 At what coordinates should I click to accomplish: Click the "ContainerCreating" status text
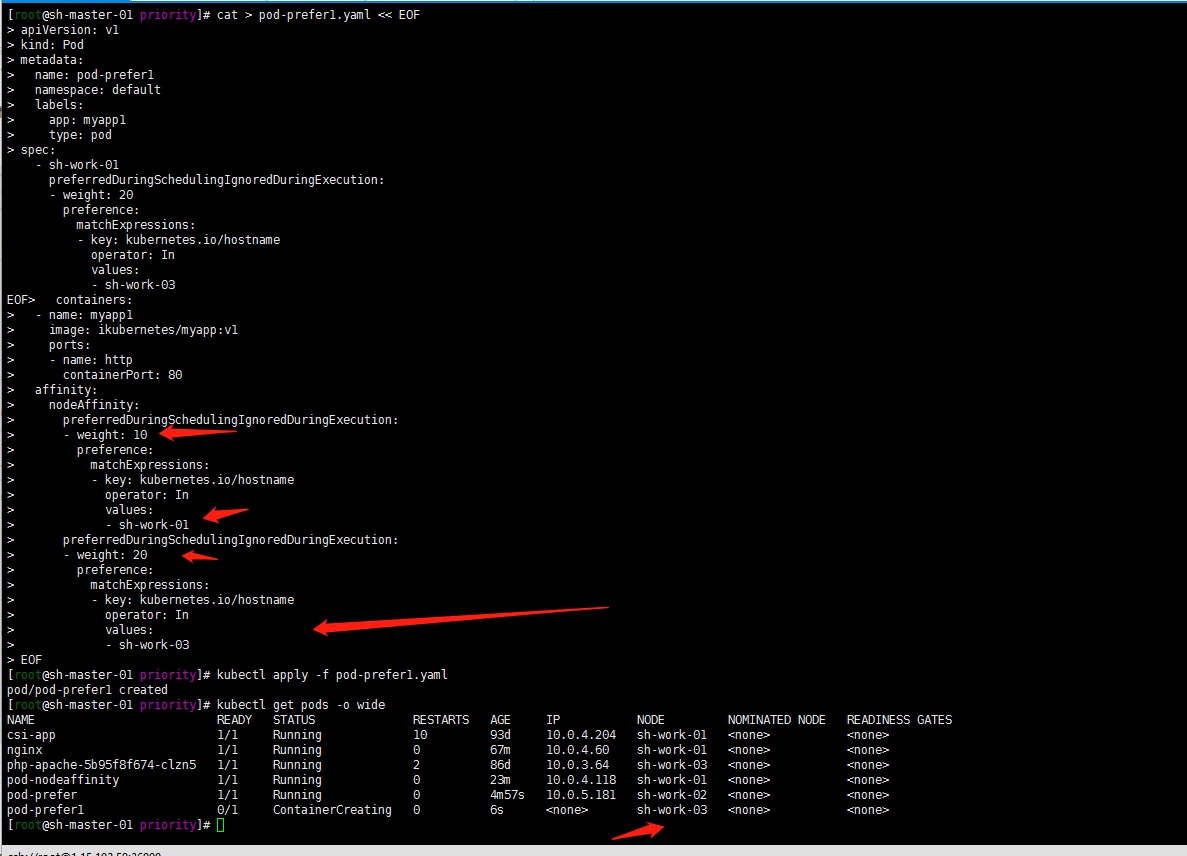pos(332,811)
